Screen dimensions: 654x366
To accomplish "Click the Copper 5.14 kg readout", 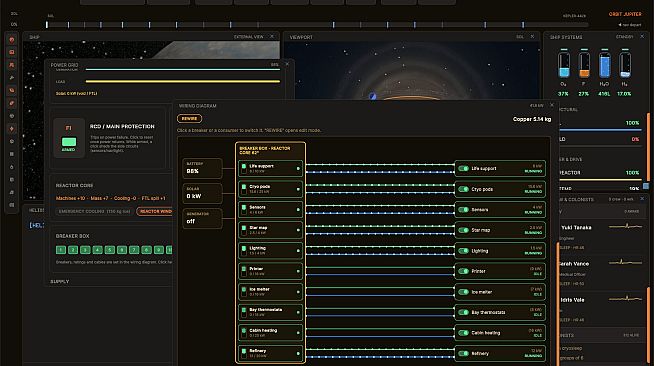I will click(x=532, y=119).
